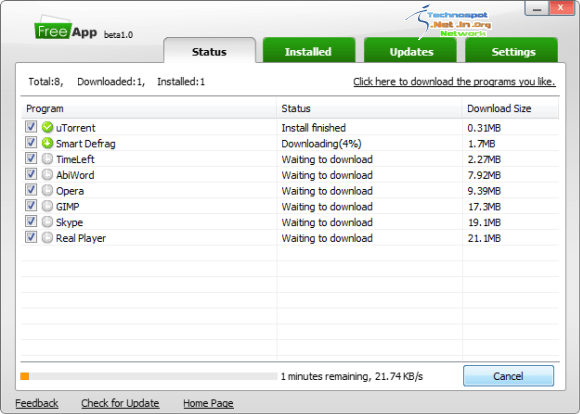Select the TimeLeft program name
Screen dimensions: 580x414
(75, 159)
